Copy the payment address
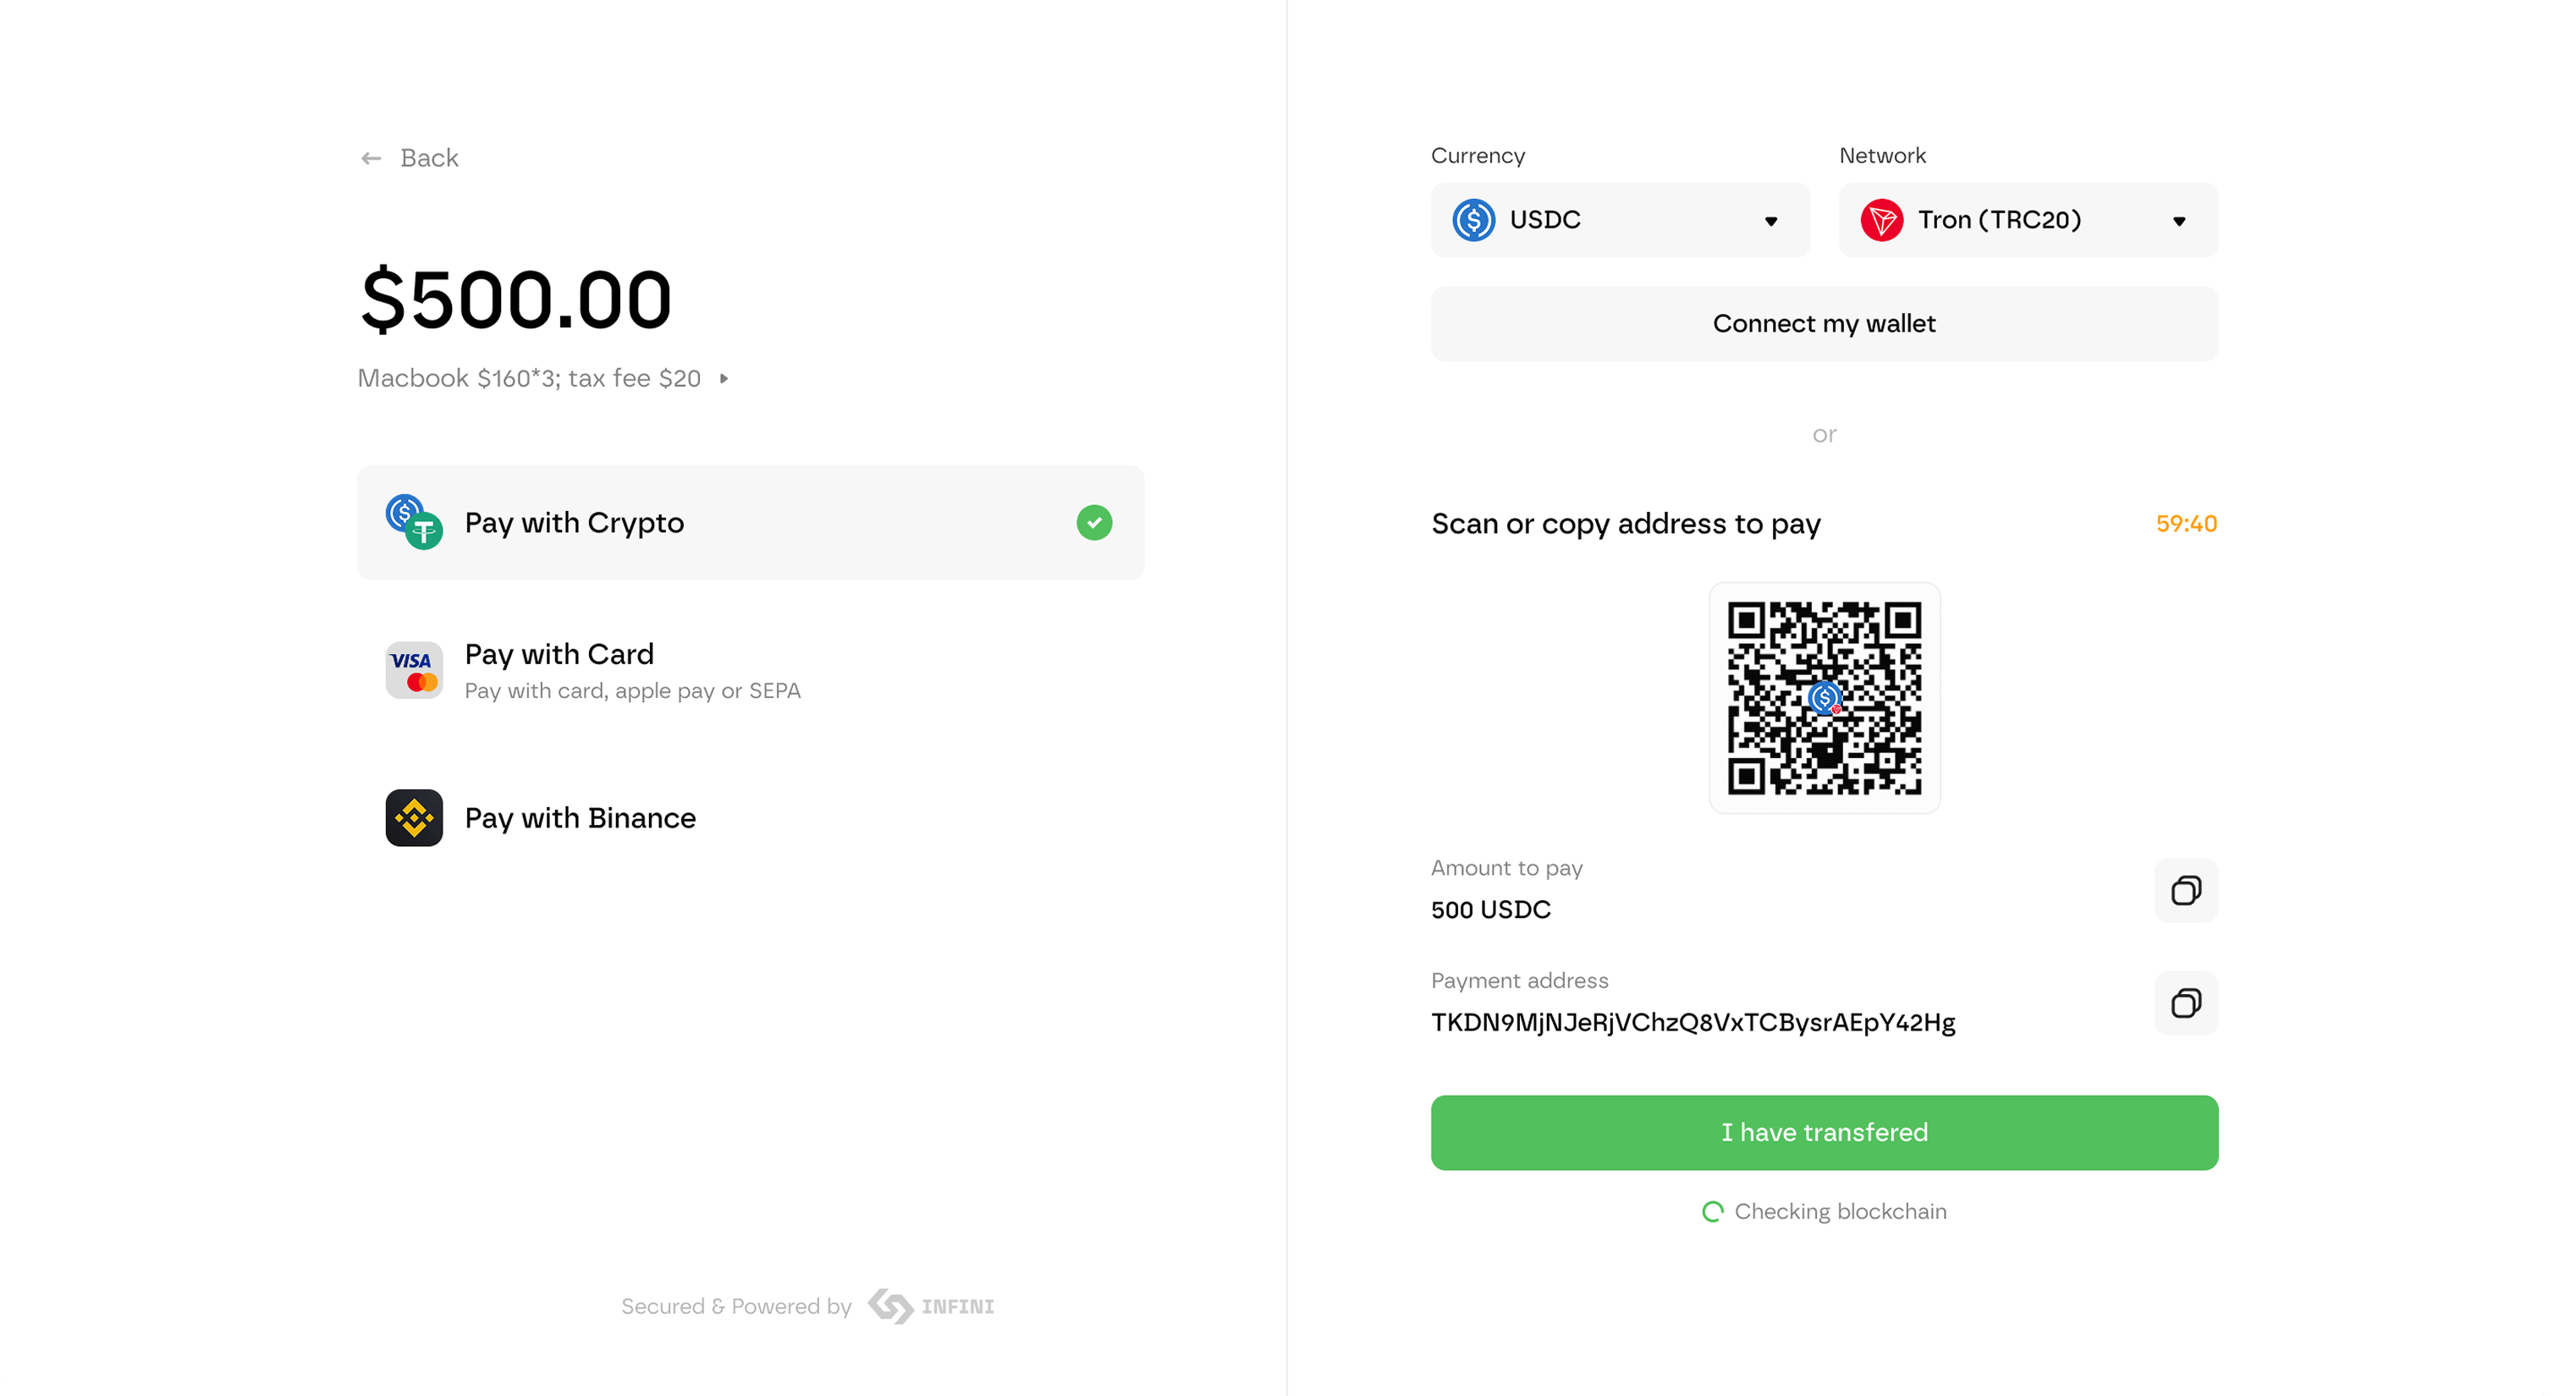Image resolution: width=2576 pixels, height=1396 pixels. [2185, 1003]
